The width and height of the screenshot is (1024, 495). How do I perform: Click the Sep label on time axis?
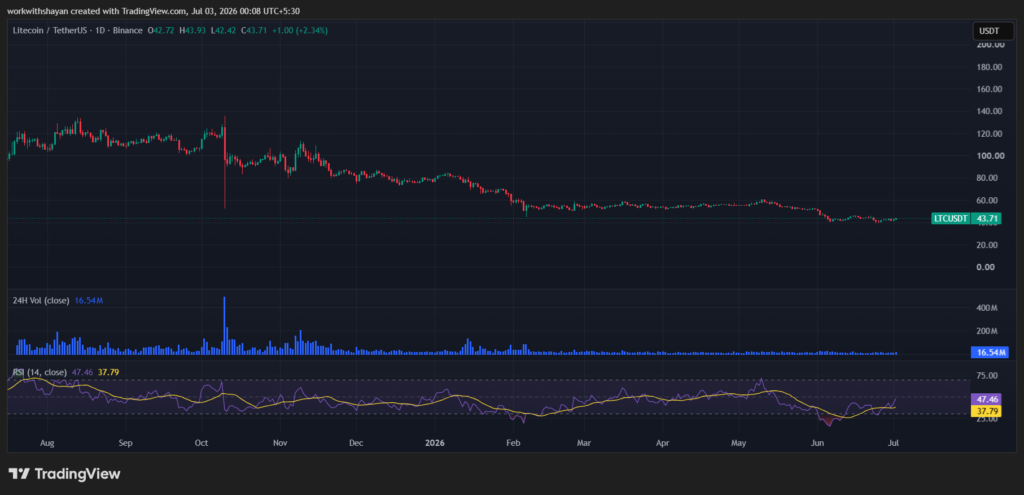[x=125, y=443]
